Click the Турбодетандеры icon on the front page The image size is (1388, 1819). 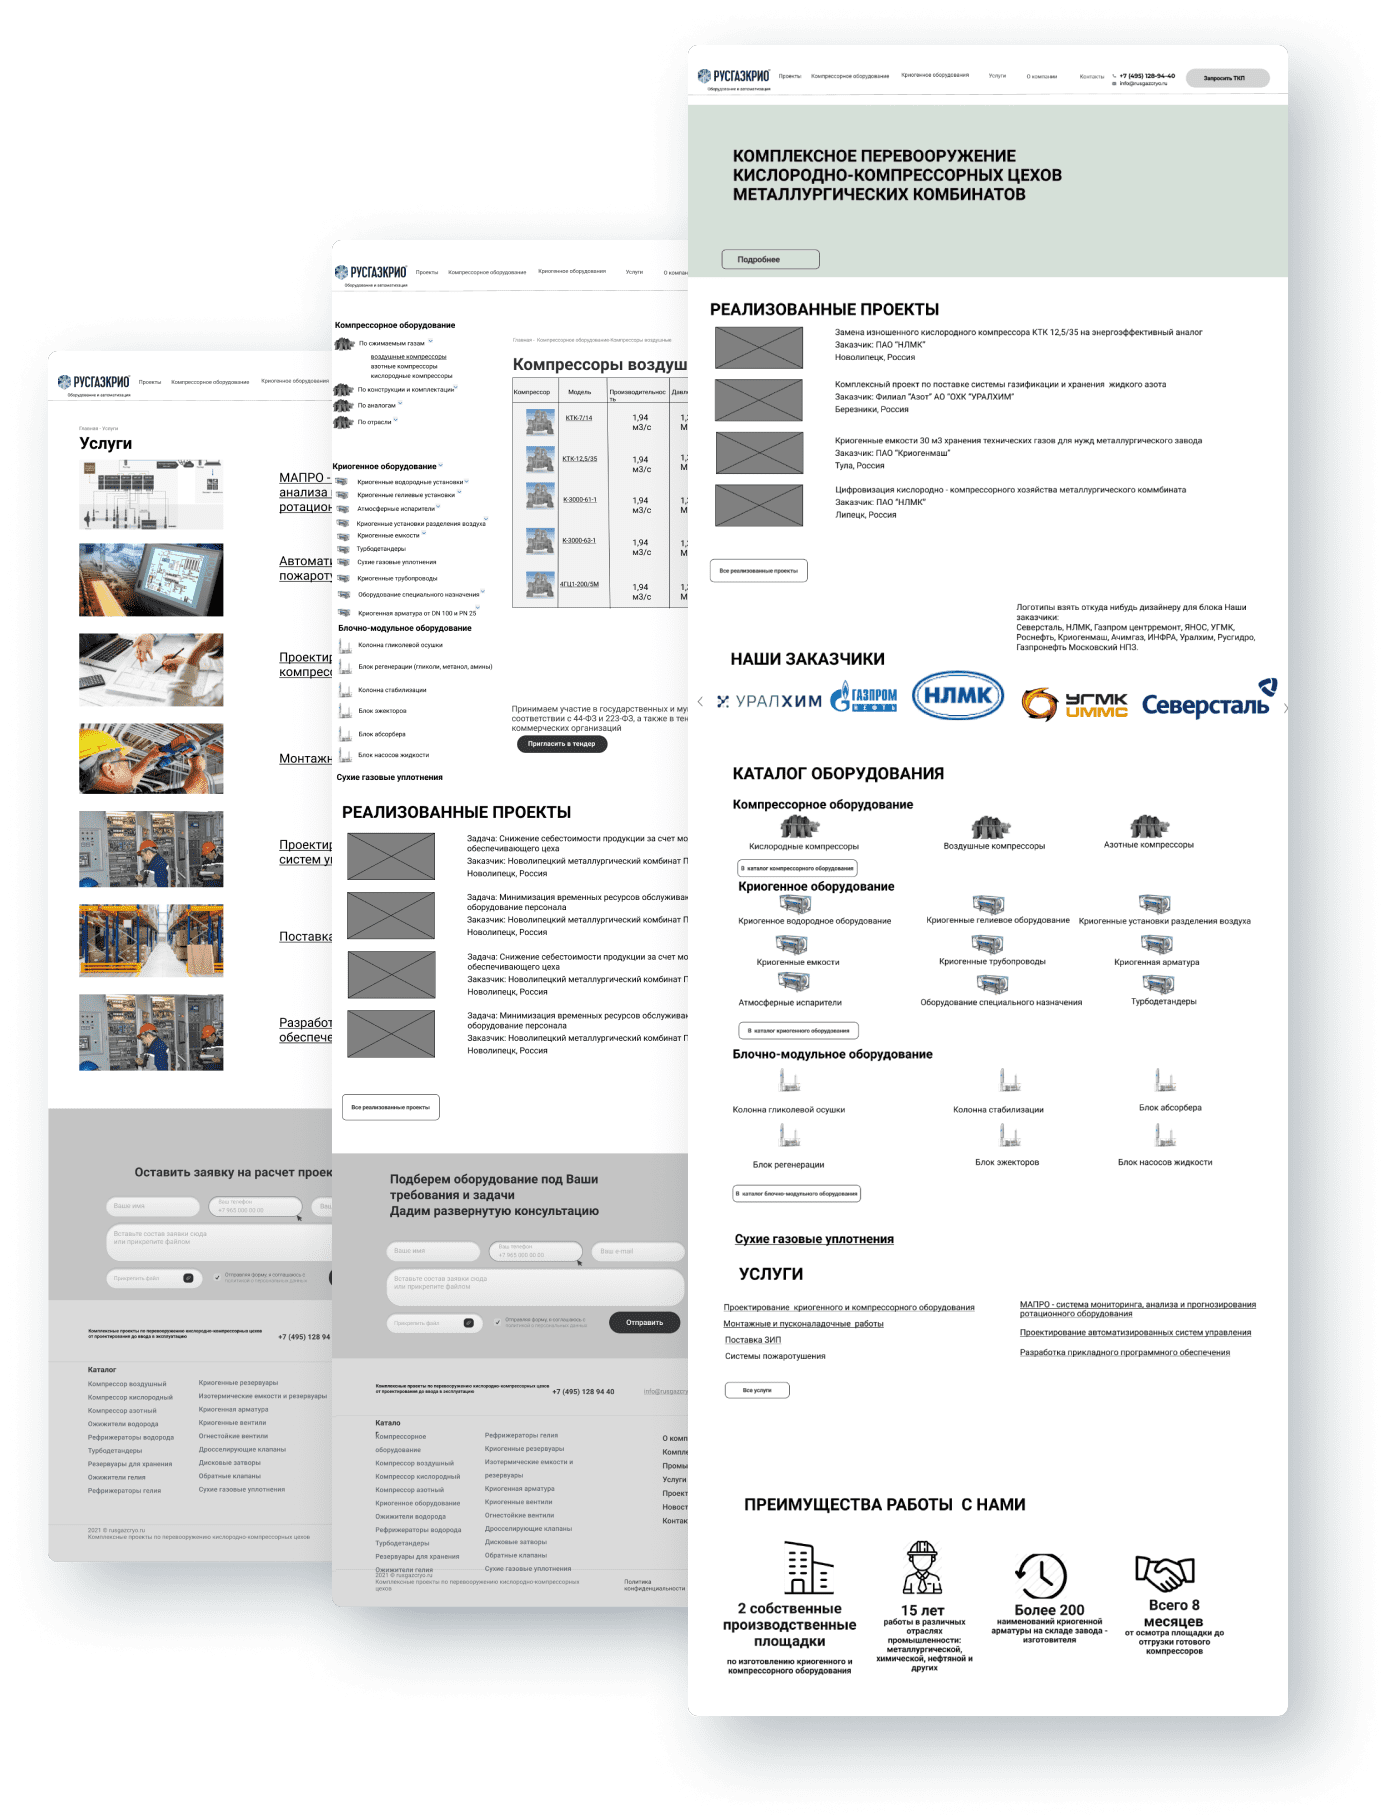click(1157, 985)
